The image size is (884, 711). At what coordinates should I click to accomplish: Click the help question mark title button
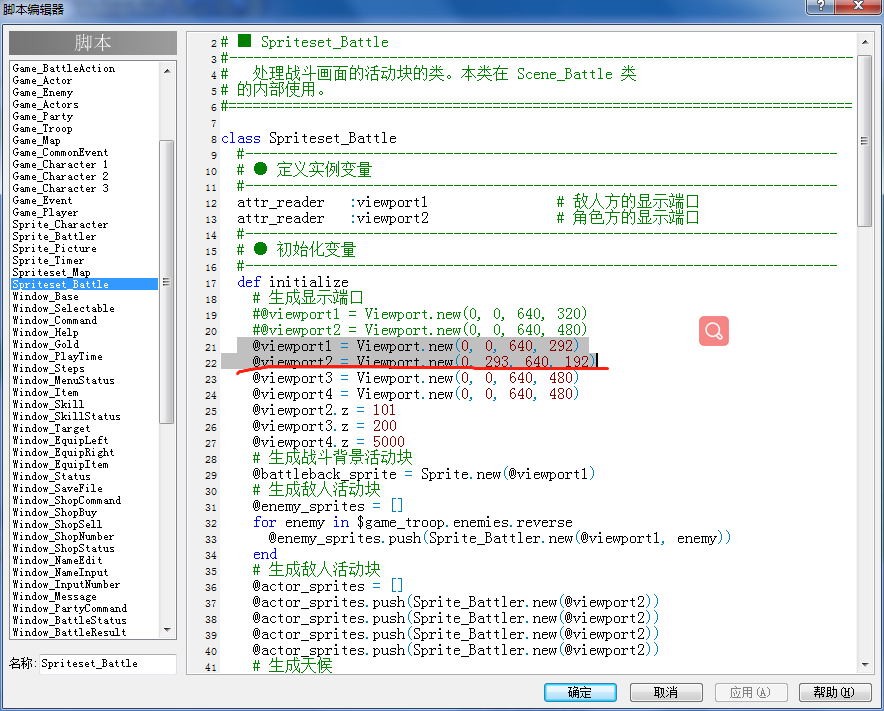coord(820,6)
